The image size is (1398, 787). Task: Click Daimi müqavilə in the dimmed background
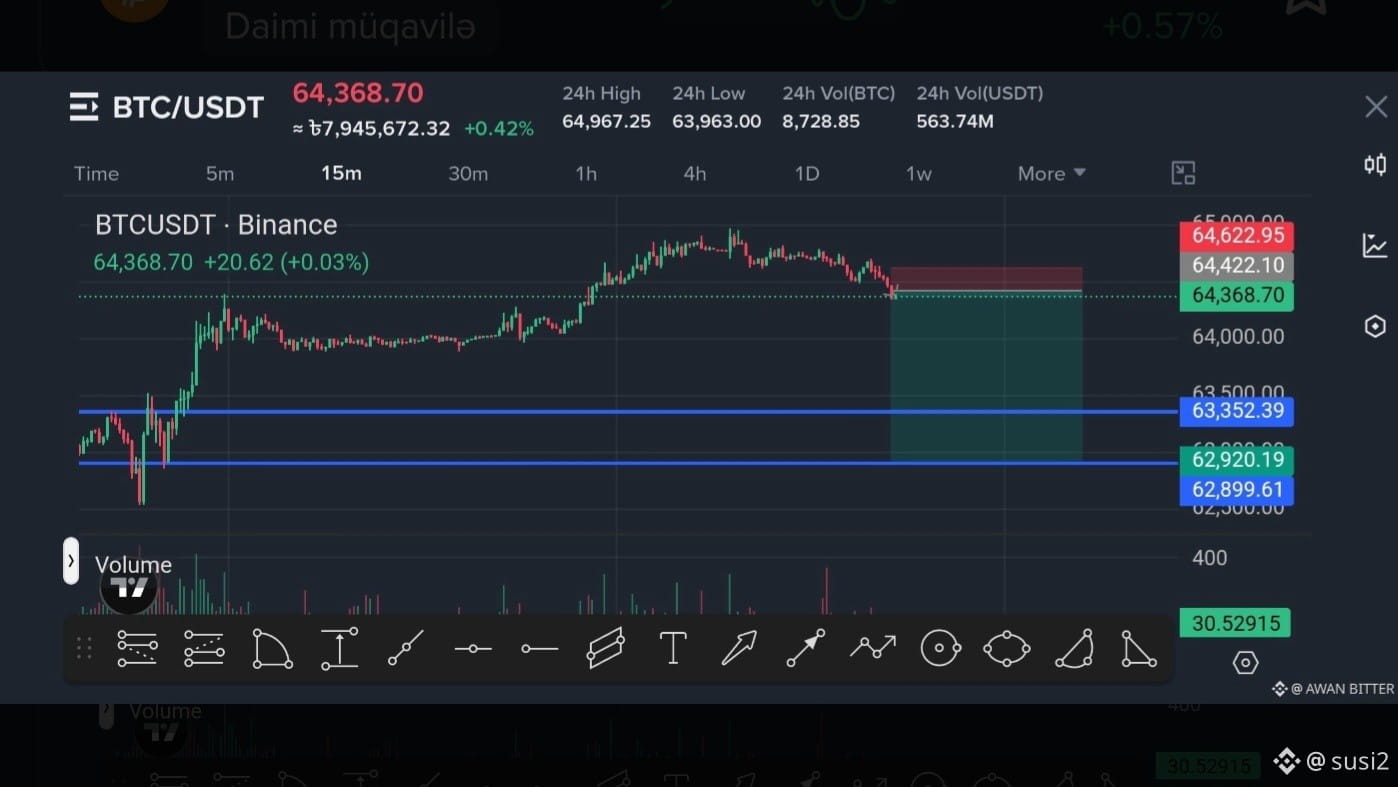coord(350,27)
